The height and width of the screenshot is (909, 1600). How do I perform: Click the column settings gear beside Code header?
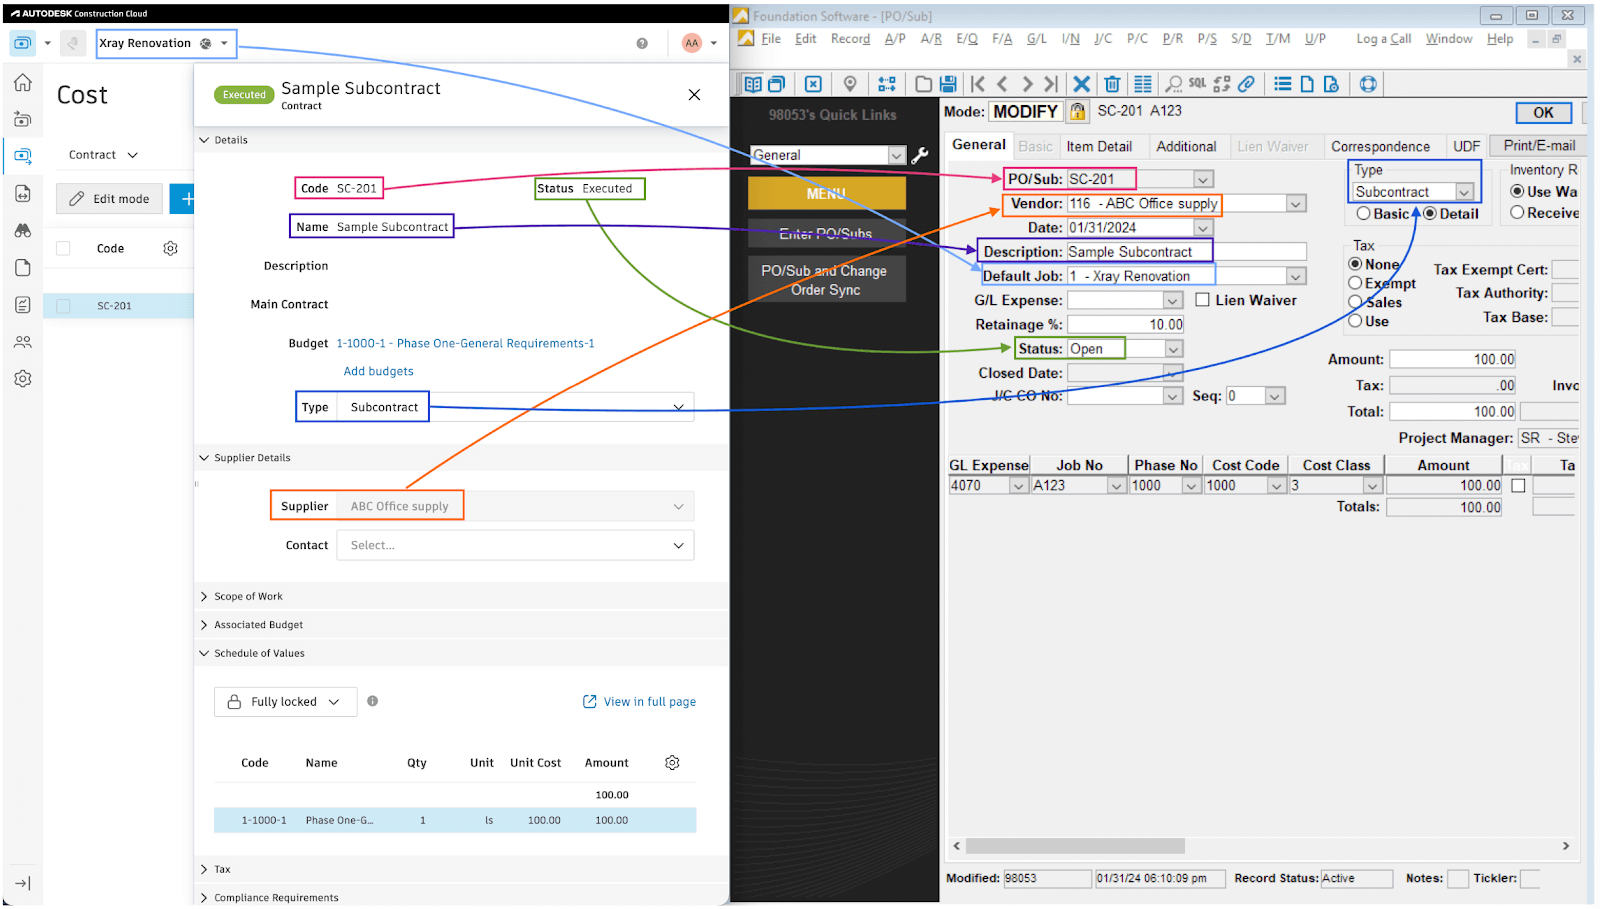(170, 248)
